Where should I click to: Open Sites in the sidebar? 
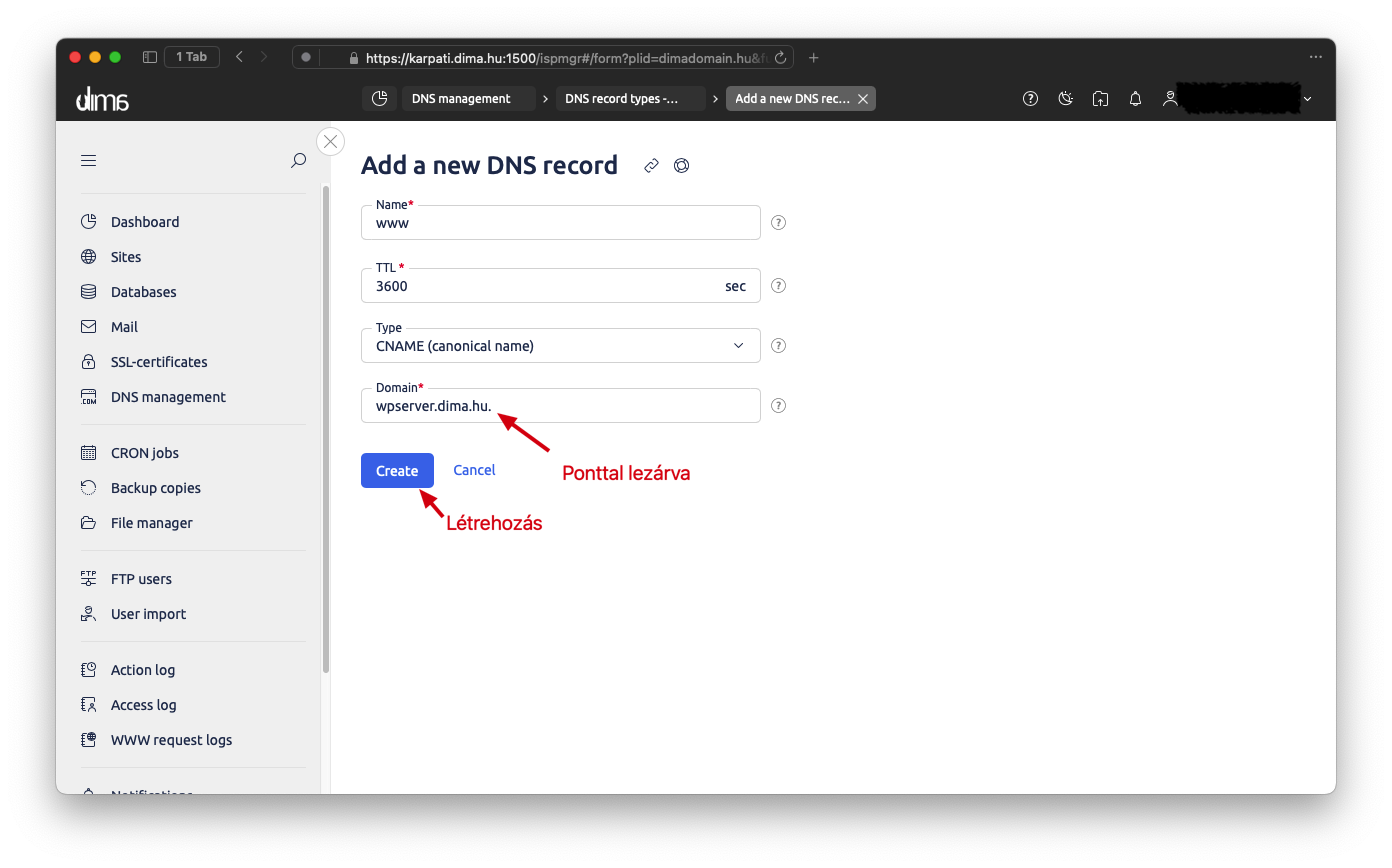pos(126,257)
